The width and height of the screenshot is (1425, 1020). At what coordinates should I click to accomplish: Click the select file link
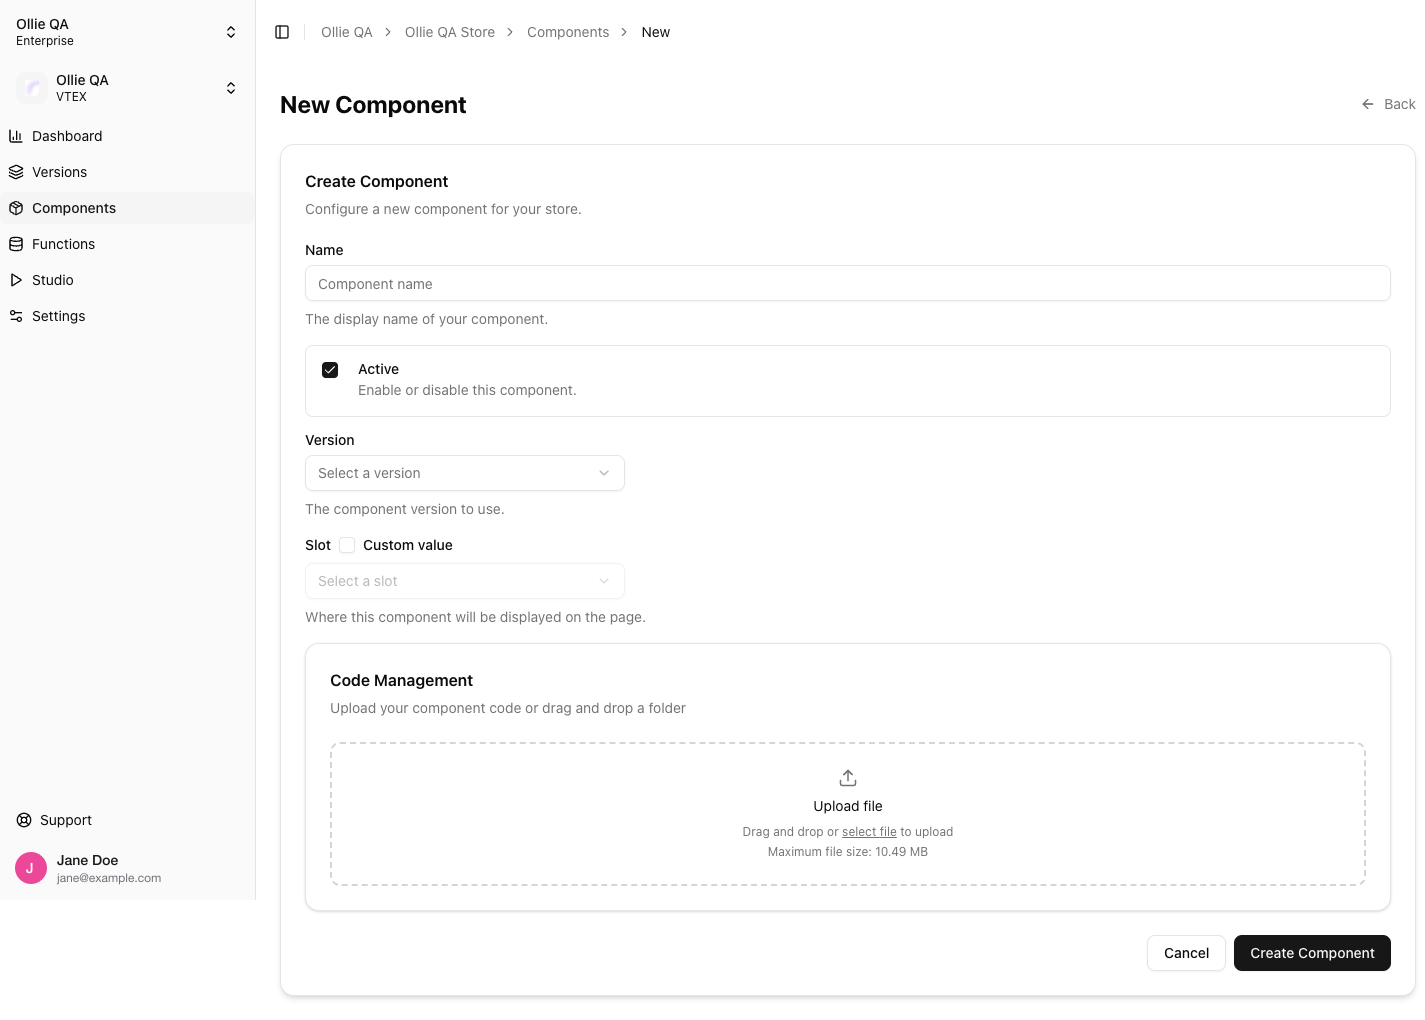(x=869, y=832)
